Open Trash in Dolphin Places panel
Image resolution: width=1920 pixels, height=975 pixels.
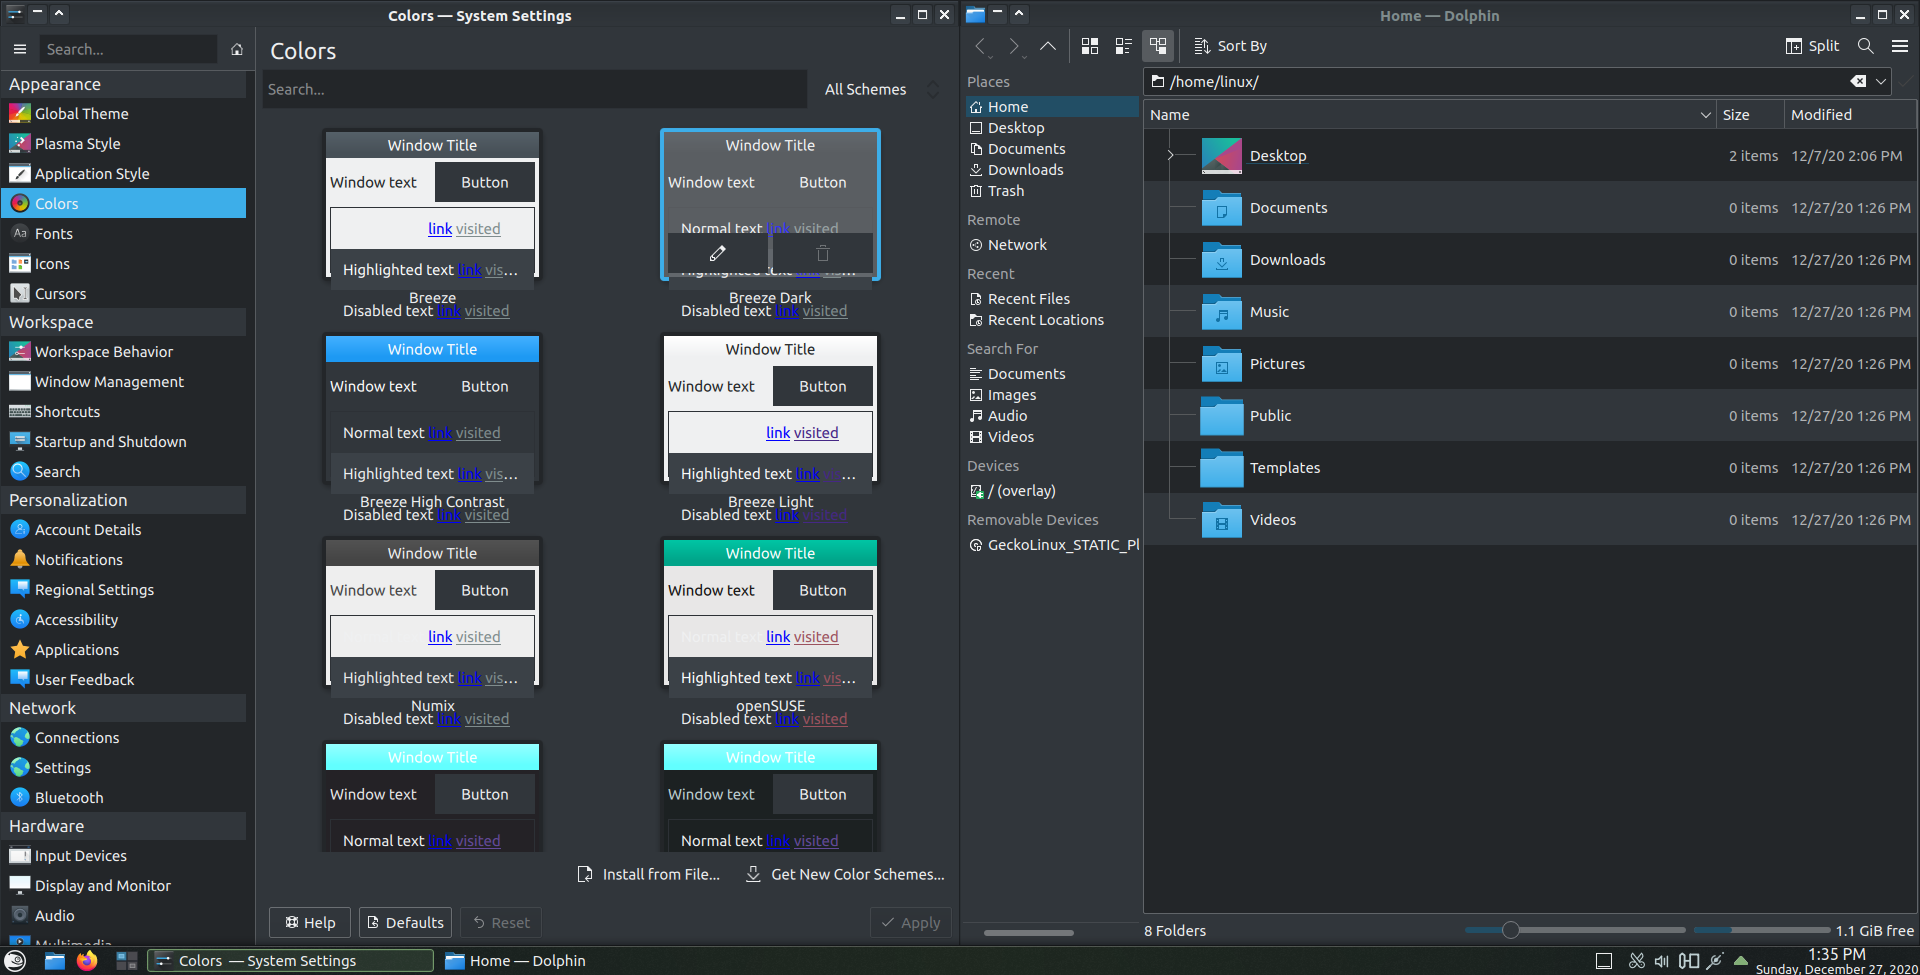(x=1050, y=191)
